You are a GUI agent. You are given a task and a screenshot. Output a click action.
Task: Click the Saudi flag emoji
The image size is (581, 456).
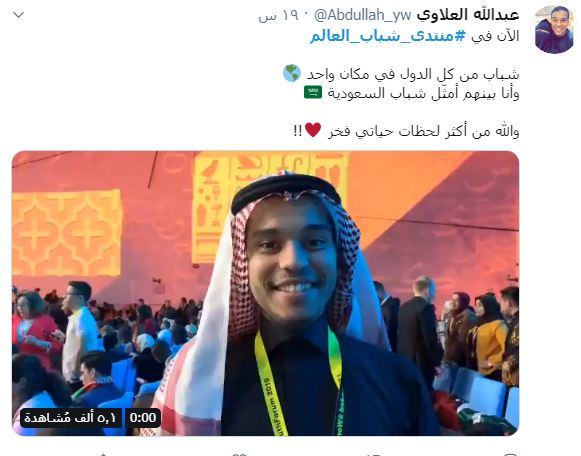coord(313,92)
